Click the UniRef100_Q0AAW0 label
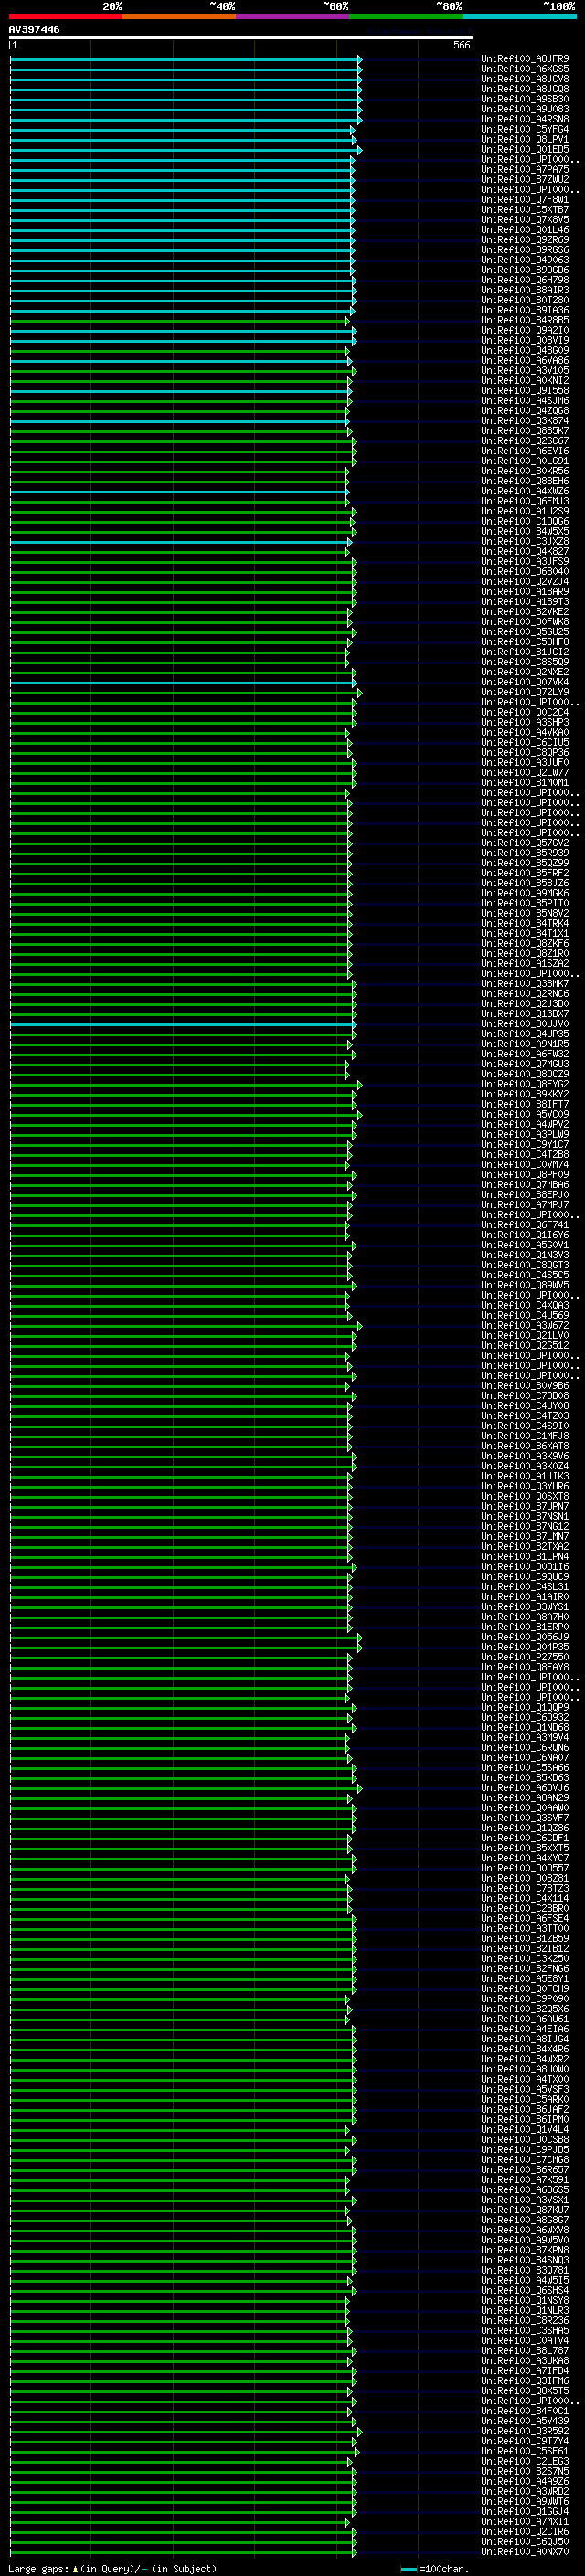Screen dimensions: 585x2576 click(x=525, y=1808)
